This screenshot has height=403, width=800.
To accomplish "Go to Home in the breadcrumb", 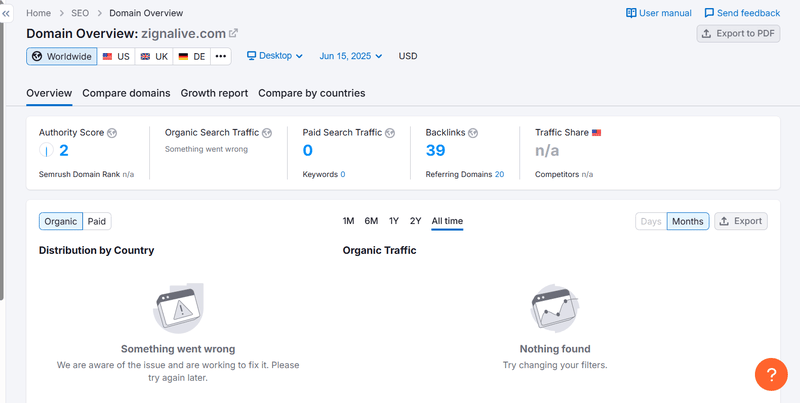I will tap(38, 13).
